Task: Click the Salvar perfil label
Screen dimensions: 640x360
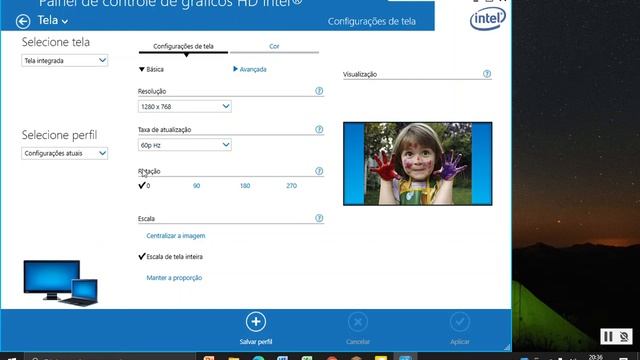Action: (x=256, y=342)
